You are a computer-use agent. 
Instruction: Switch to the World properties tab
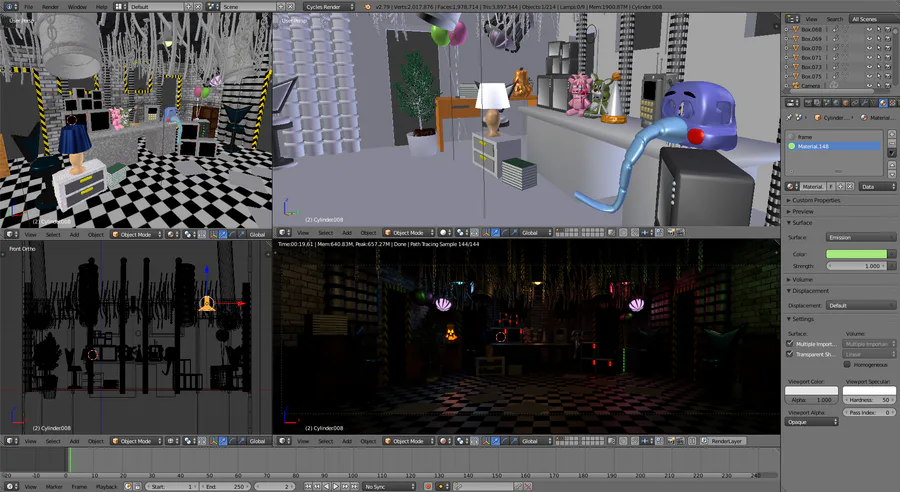click(836, 103)
